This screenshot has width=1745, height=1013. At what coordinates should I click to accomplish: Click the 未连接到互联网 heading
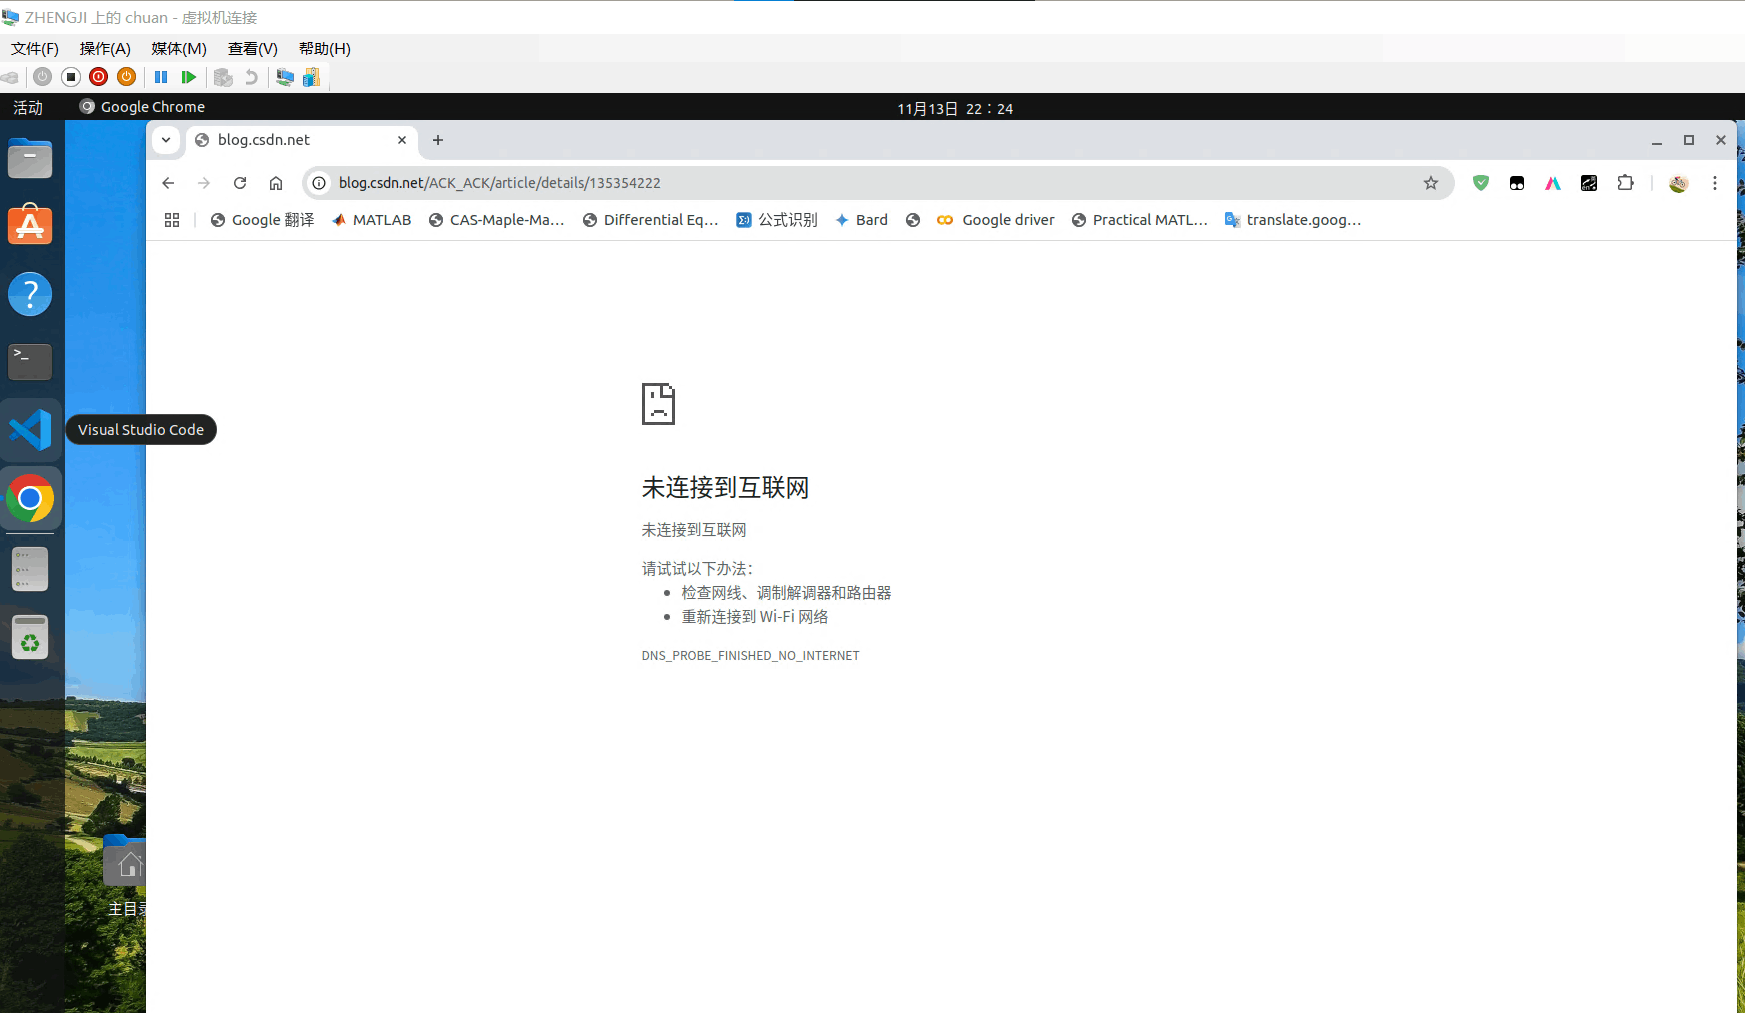tap(725, 488)
